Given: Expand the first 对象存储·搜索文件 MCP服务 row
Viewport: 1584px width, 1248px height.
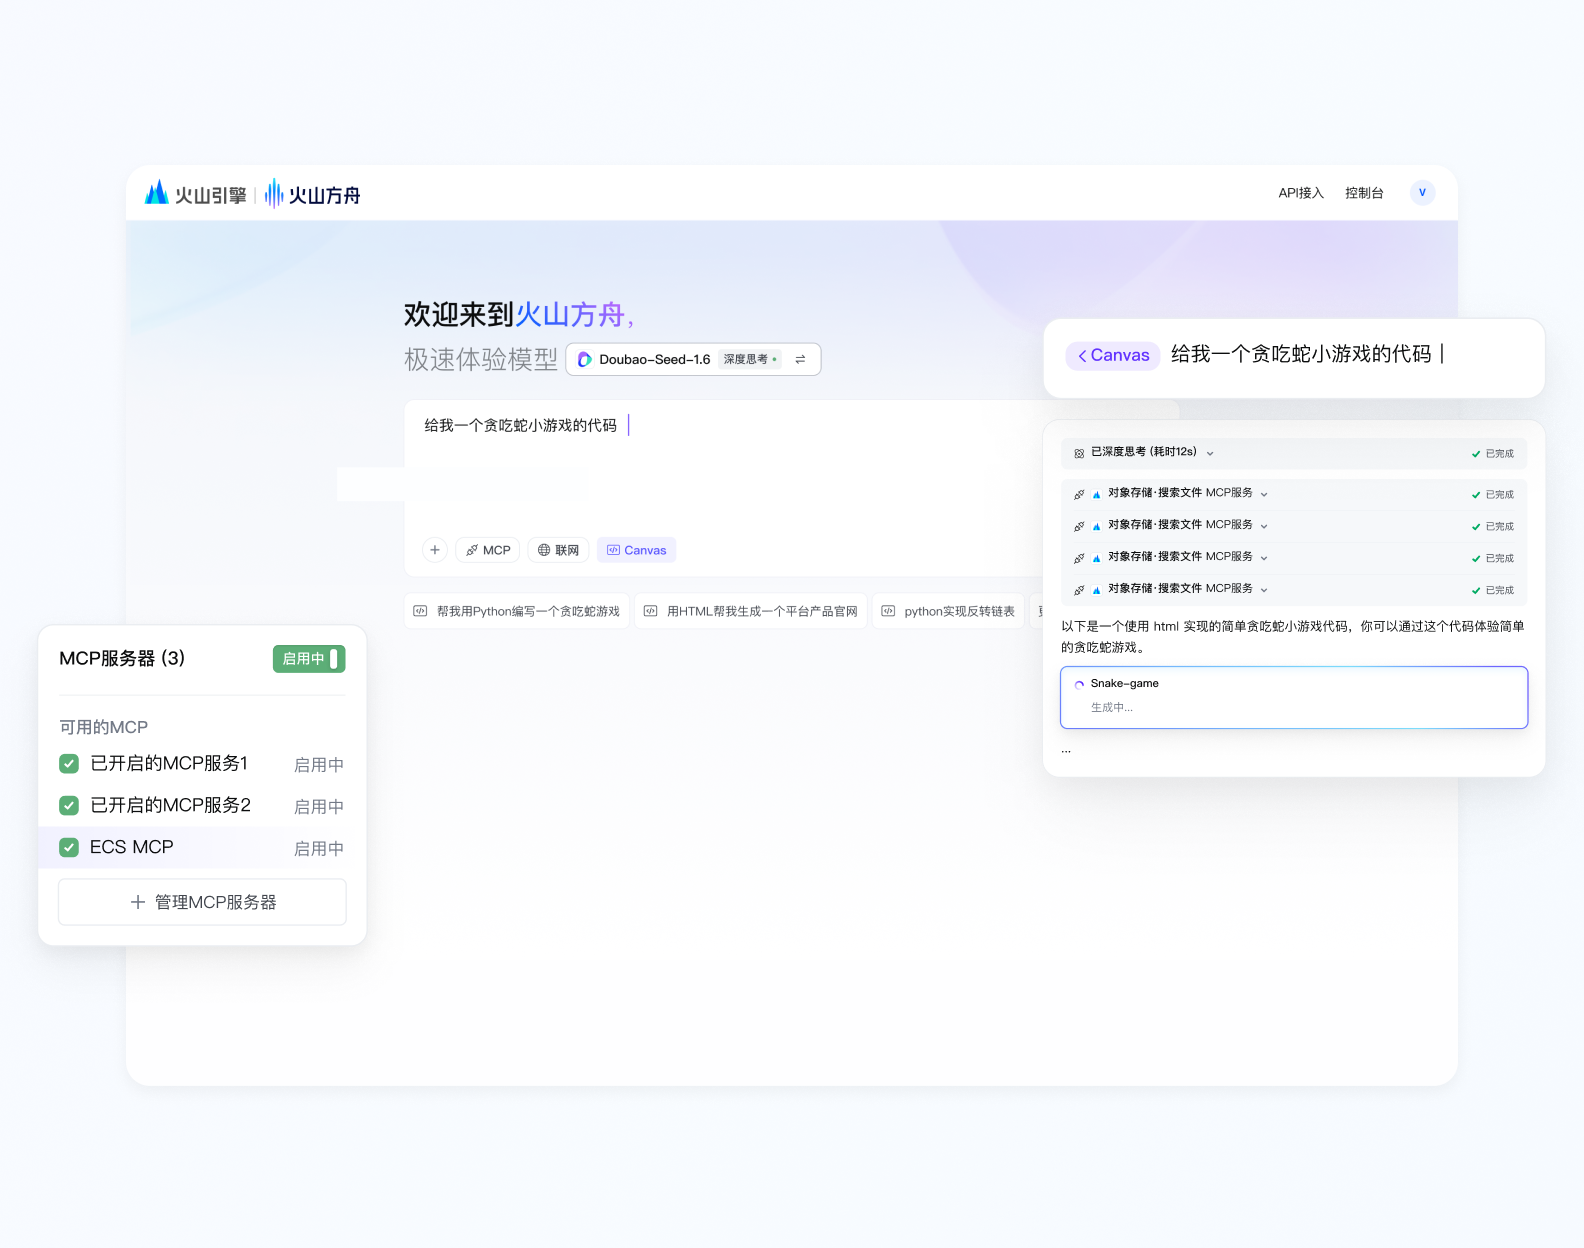Looking at the screenshot, I should pyautogui.click(x=1264, y=494).
